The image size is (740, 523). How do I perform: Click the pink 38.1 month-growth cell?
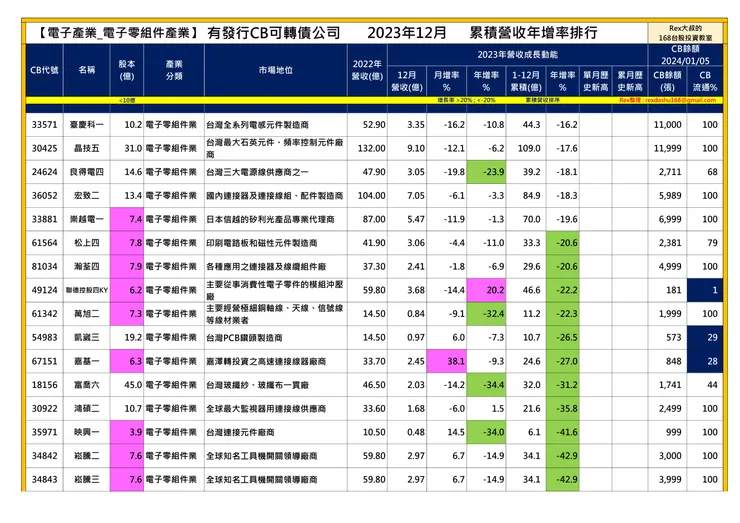(446, 361)
